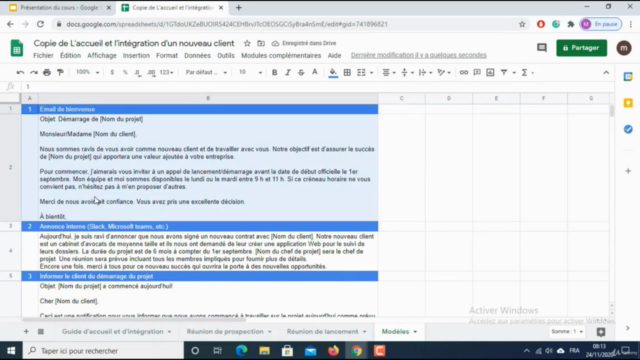Viewport: 640px width, 360px height.
Task: Format as percent
Action: [x=125, y=73]
